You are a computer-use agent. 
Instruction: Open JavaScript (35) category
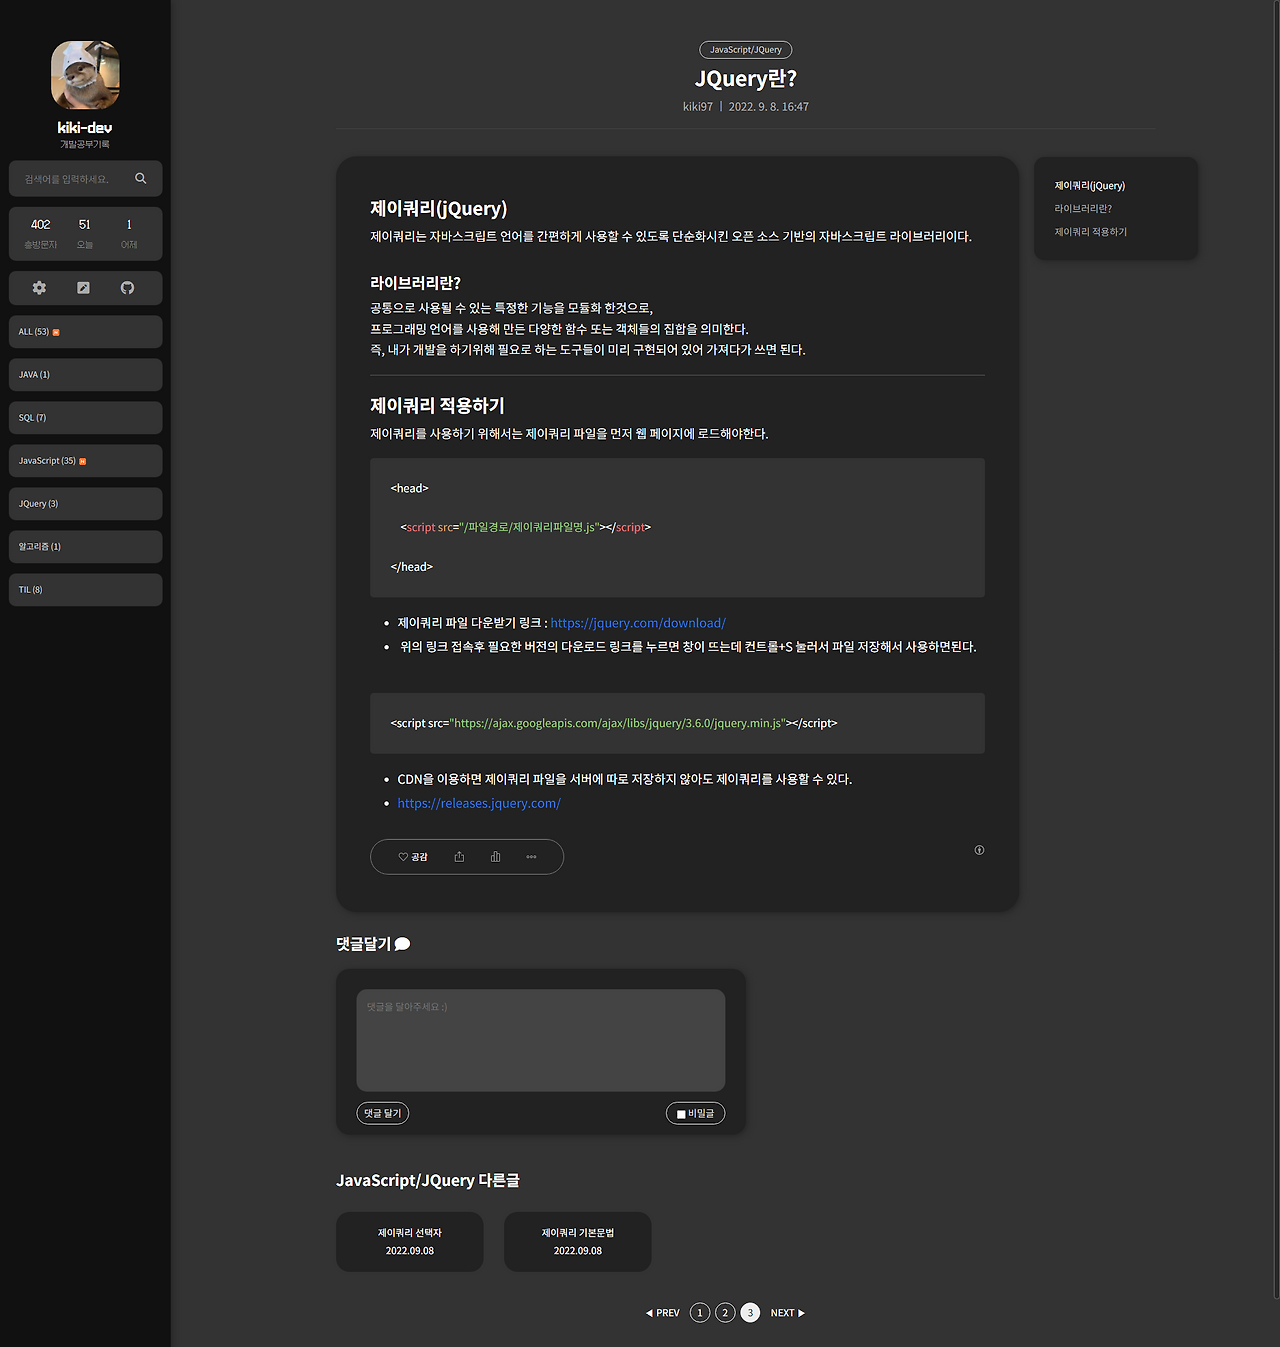pyautogui.click(x=85, y=461)
